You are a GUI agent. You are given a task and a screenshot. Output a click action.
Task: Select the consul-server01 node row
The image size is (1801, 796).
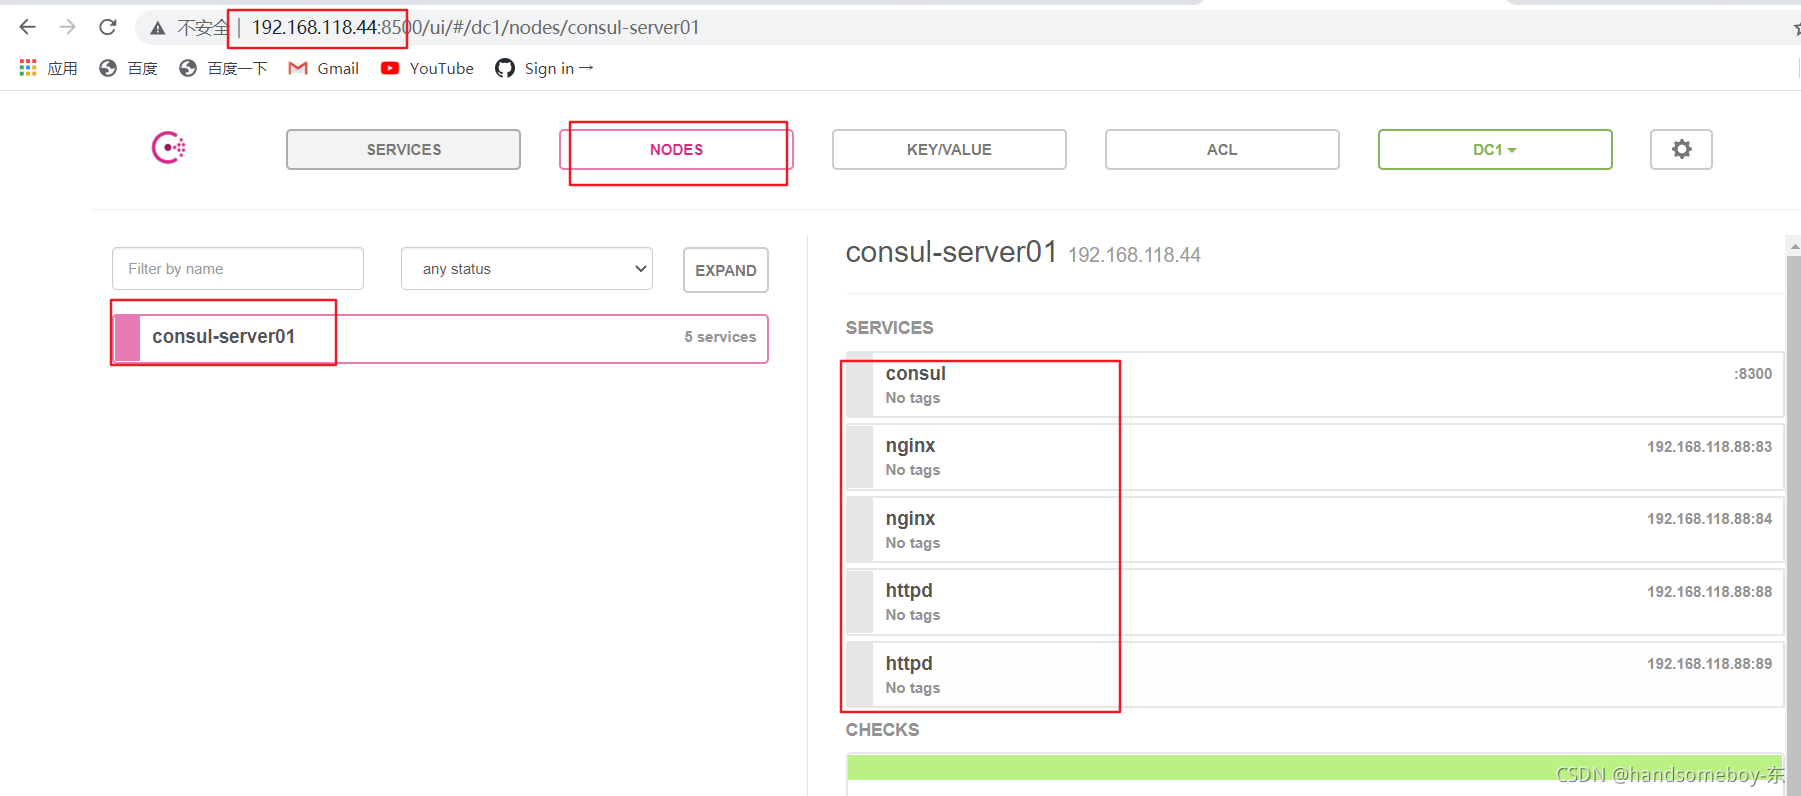[441, 338]
